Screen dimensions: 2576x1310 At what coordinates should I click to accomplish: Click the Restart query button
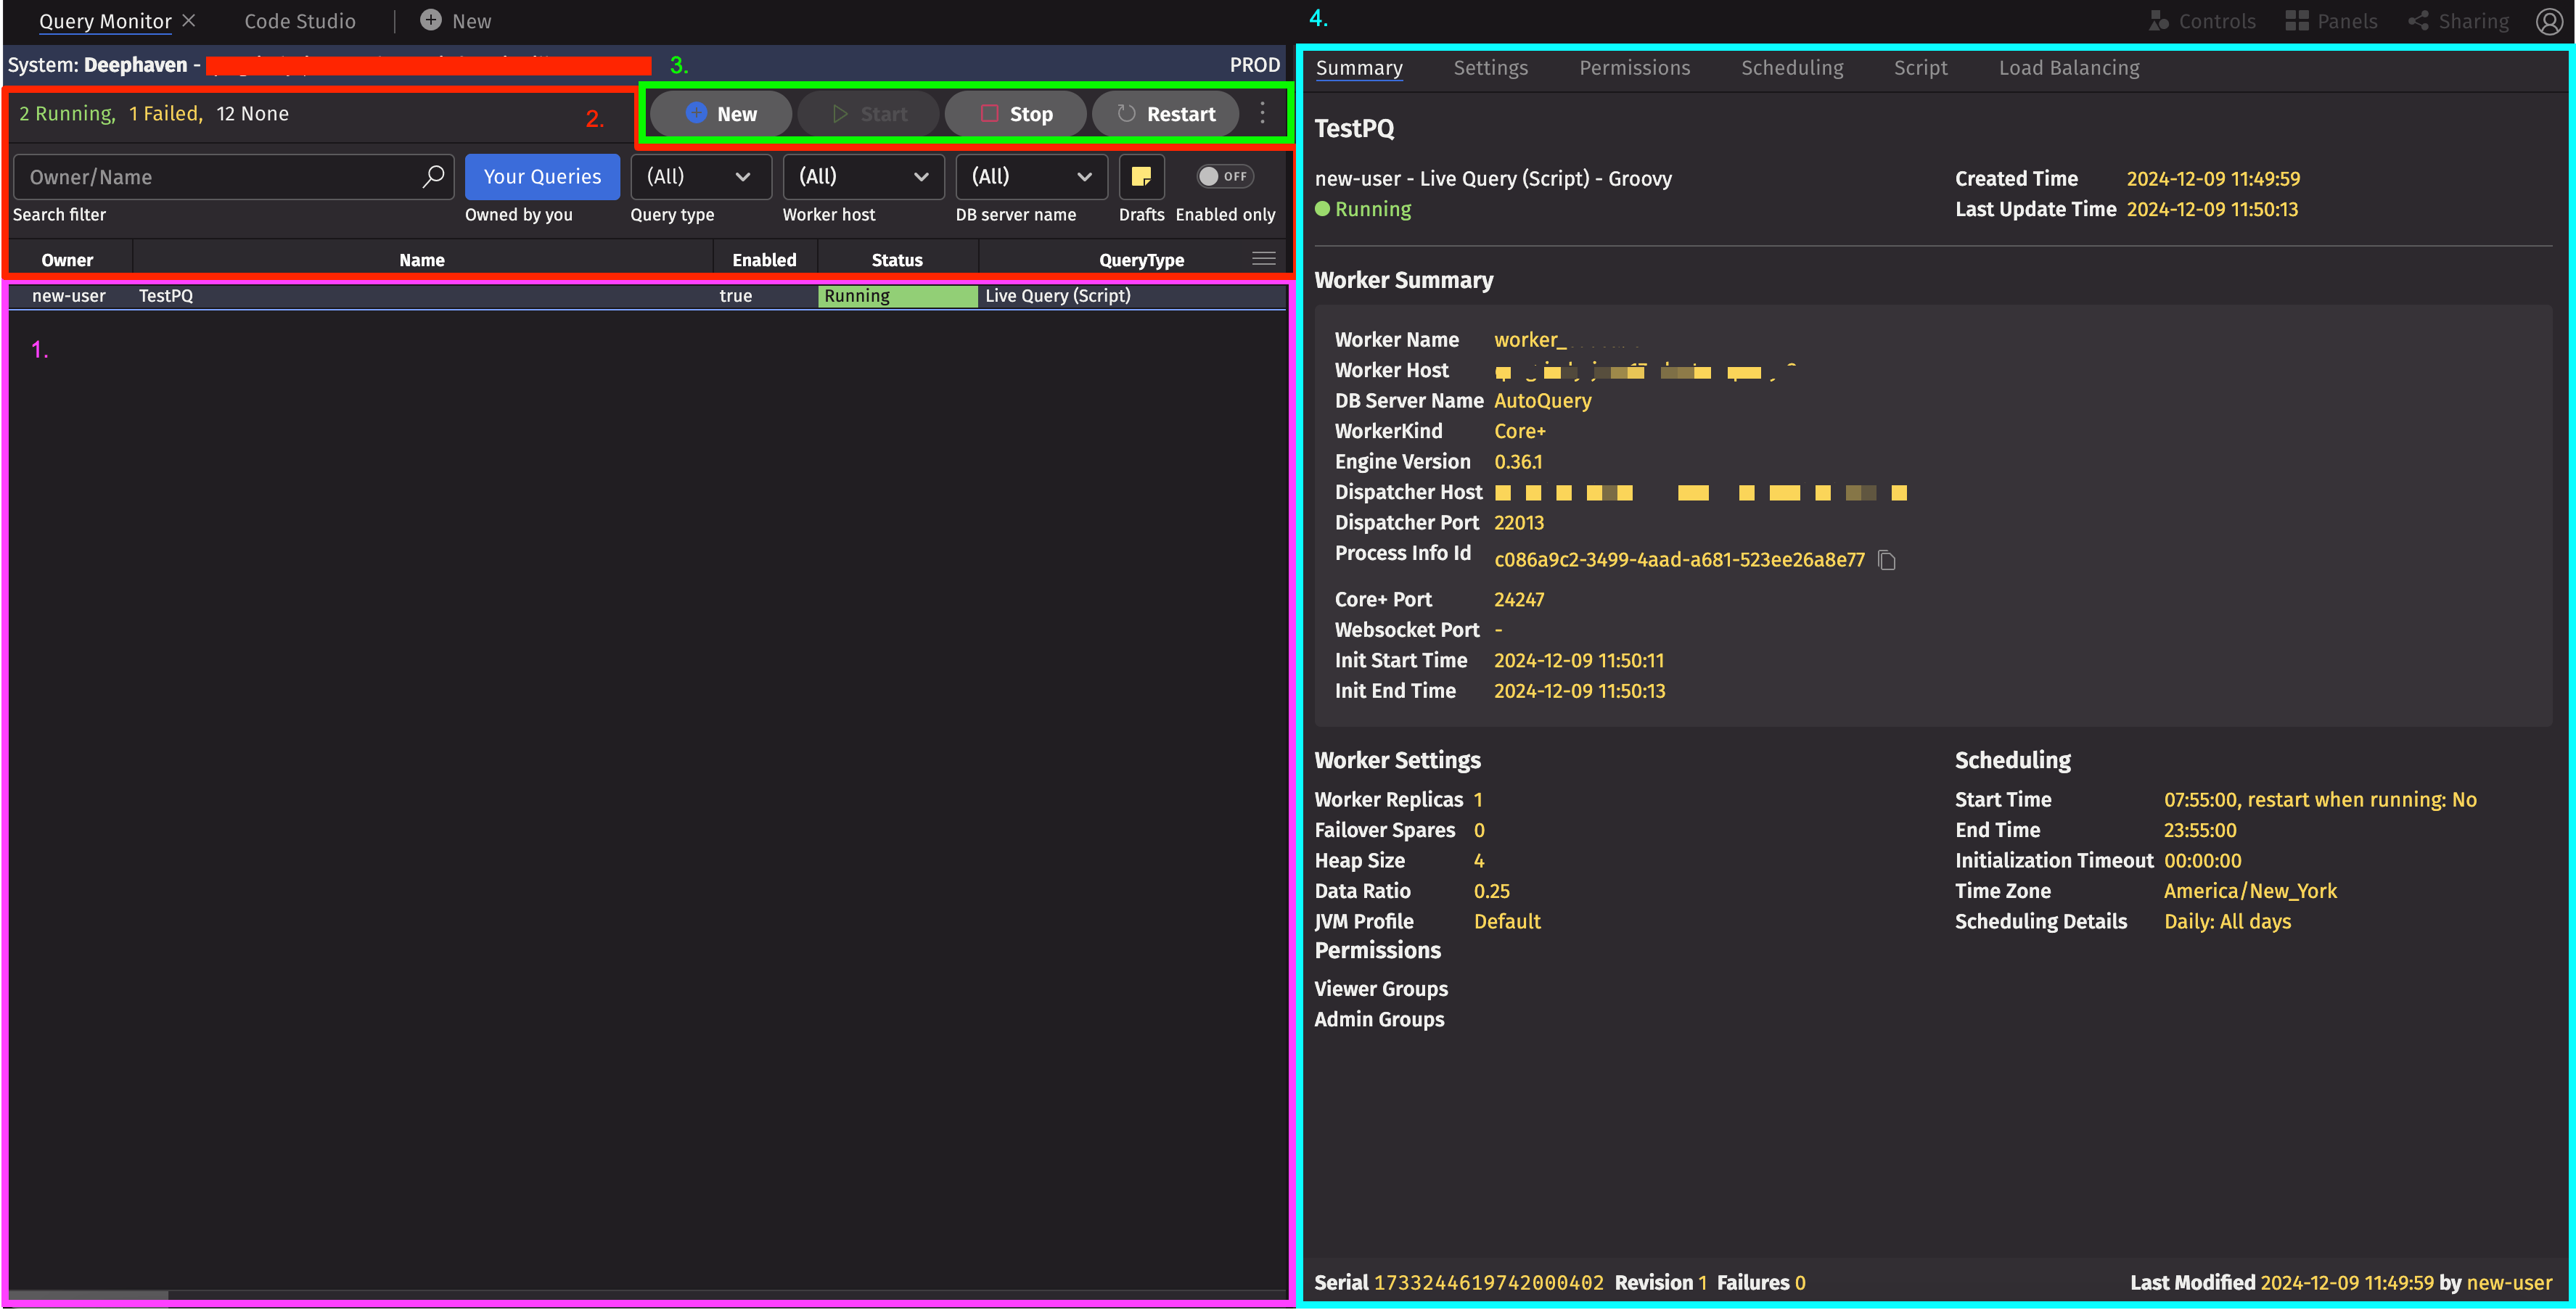(x=1165, y=114)
